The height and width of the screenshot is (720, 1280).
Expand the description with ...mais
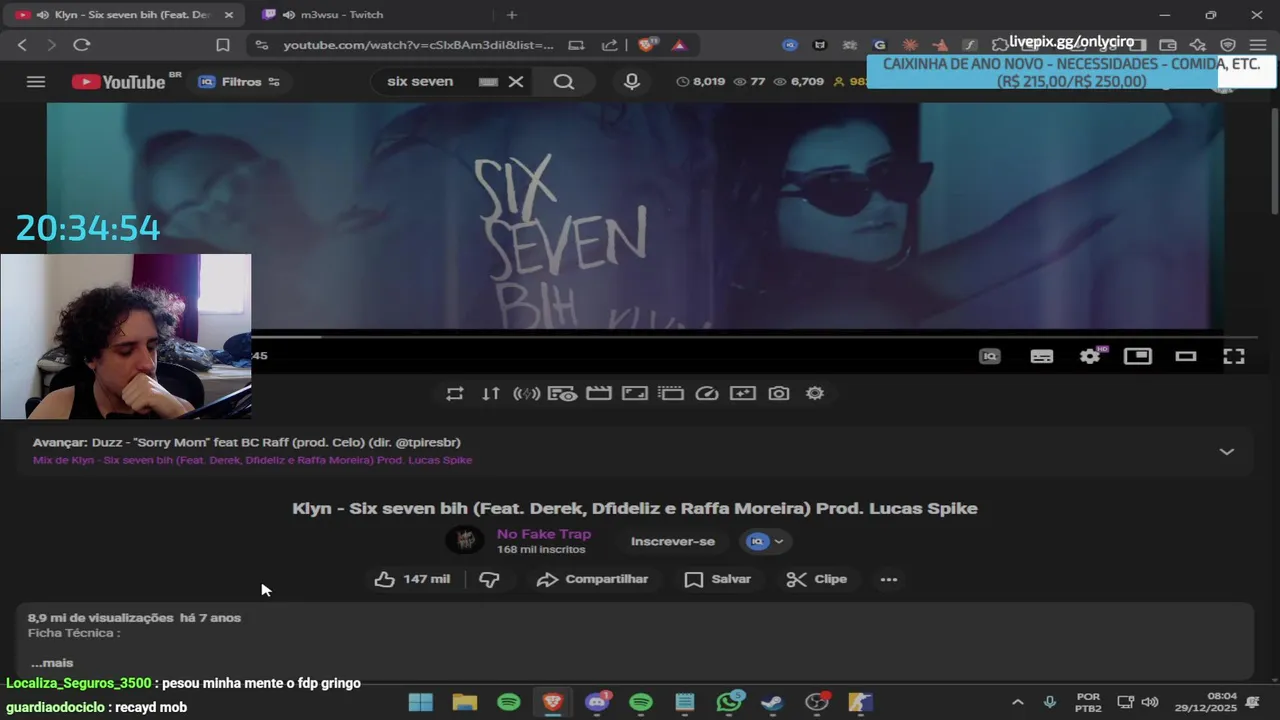(52, 663)
